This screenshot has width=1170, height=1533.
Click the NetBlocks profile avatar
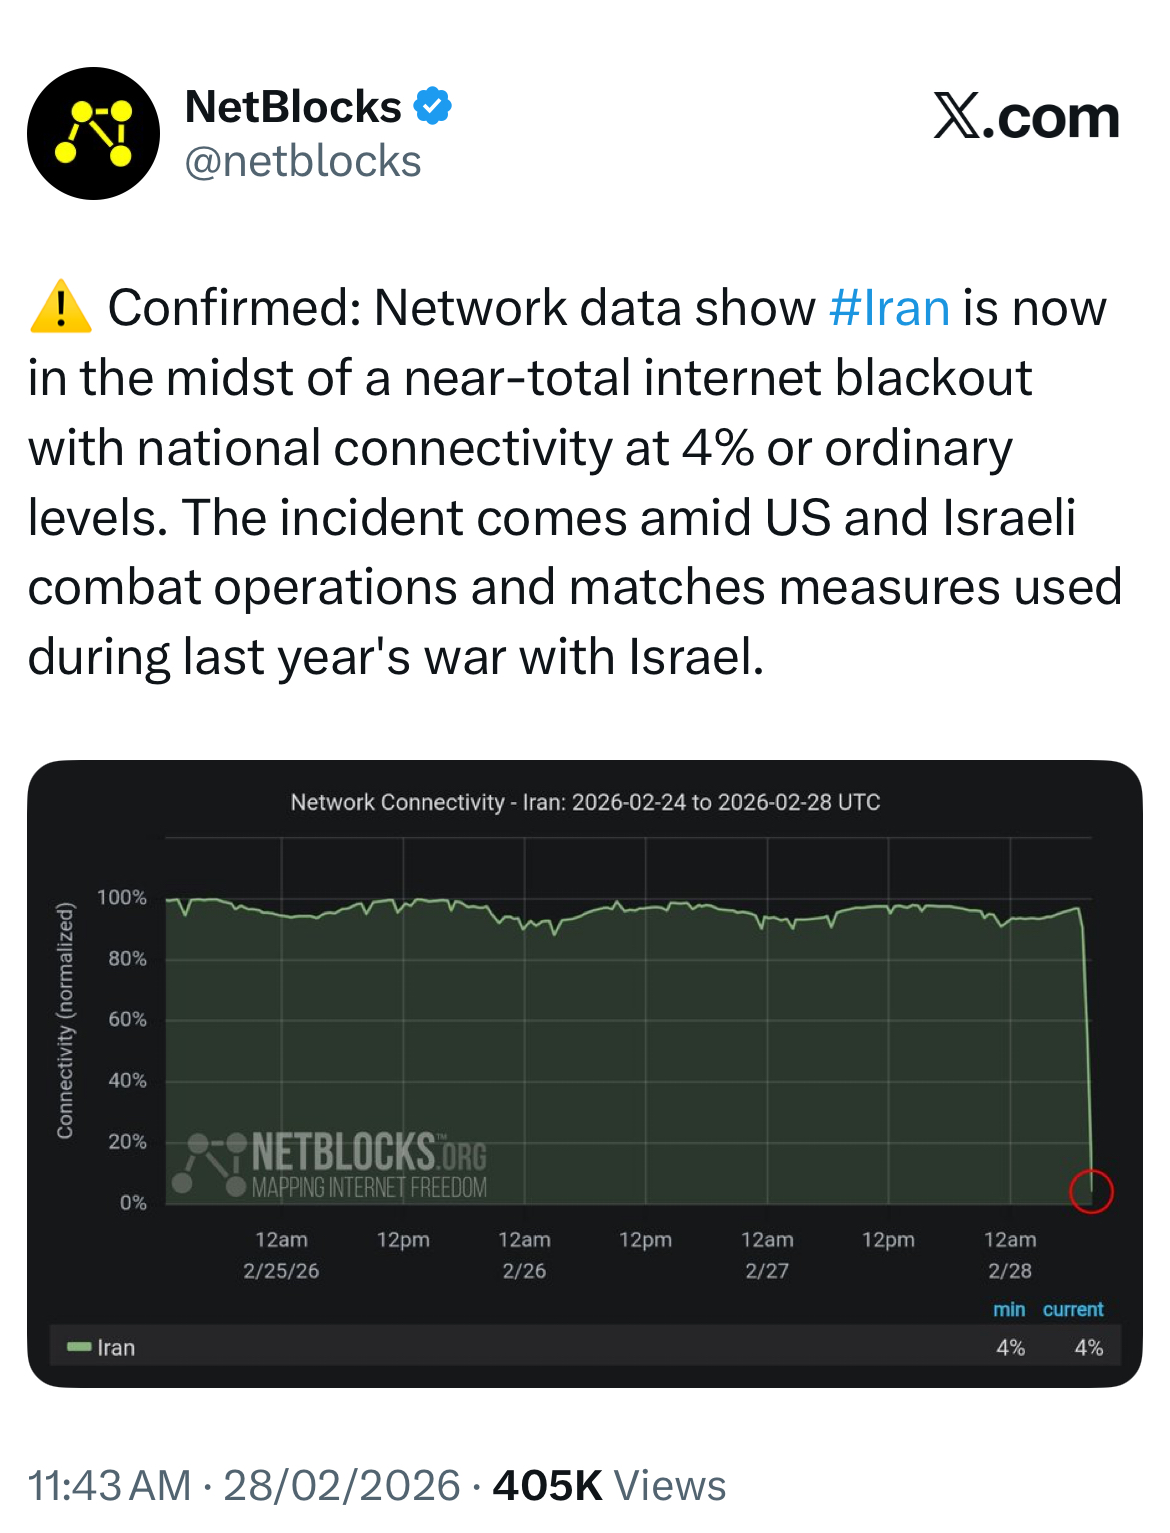point(93,133)
